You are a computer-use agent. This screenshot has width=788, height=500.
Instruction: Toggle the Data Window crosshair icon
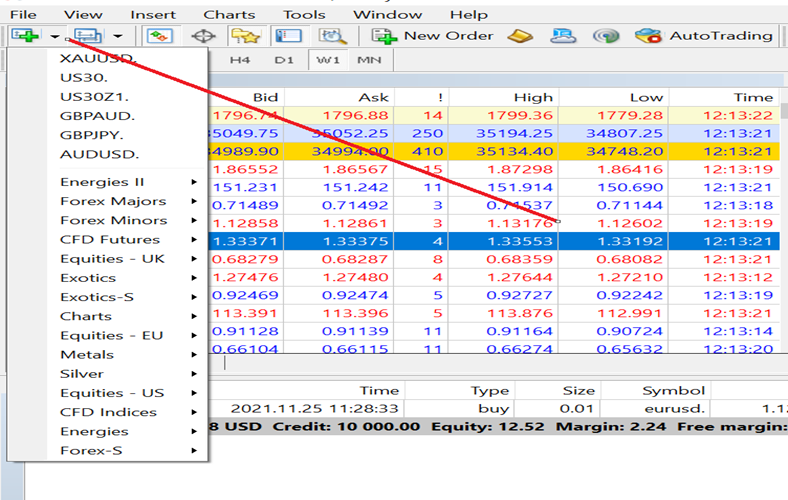204,36
